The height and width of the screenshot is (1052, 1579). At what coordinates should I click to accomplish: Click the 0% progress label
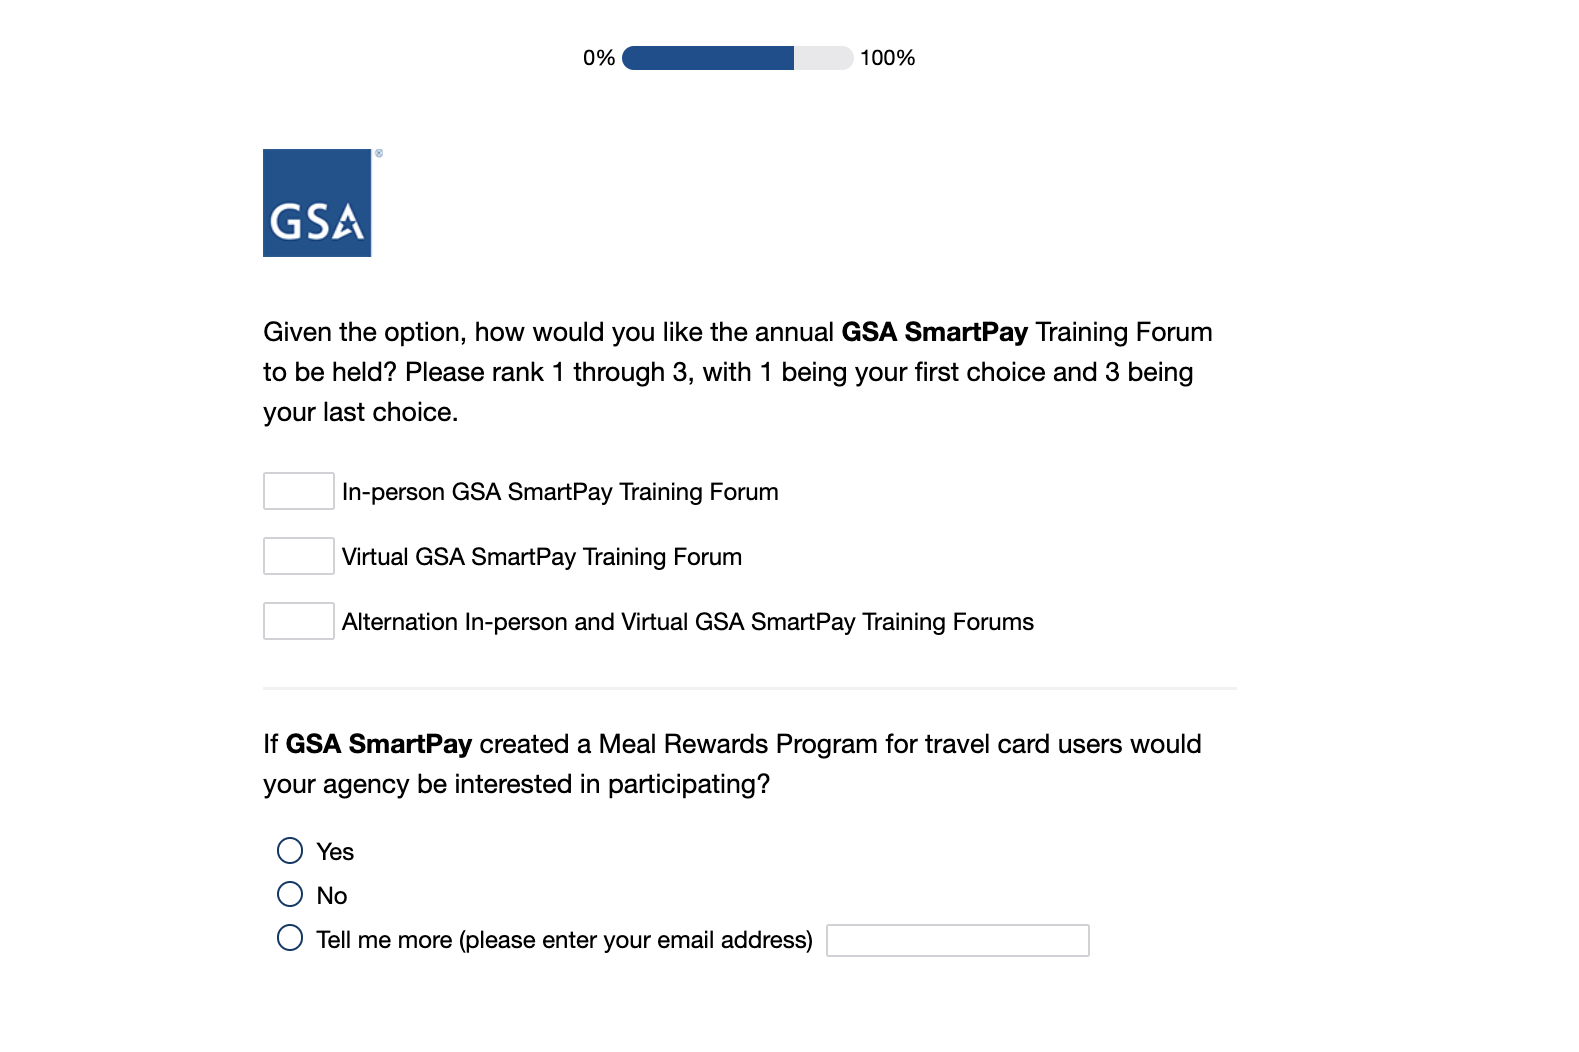click(599, 58)
